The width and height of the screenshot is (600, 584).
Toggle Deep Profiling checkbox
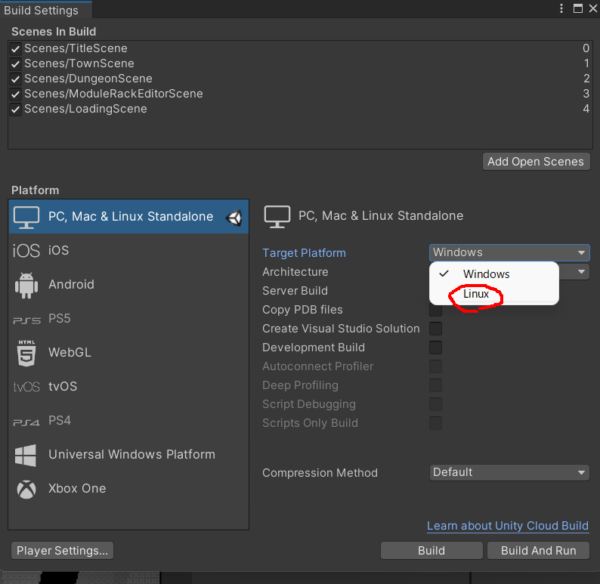[x=435, y=385]
